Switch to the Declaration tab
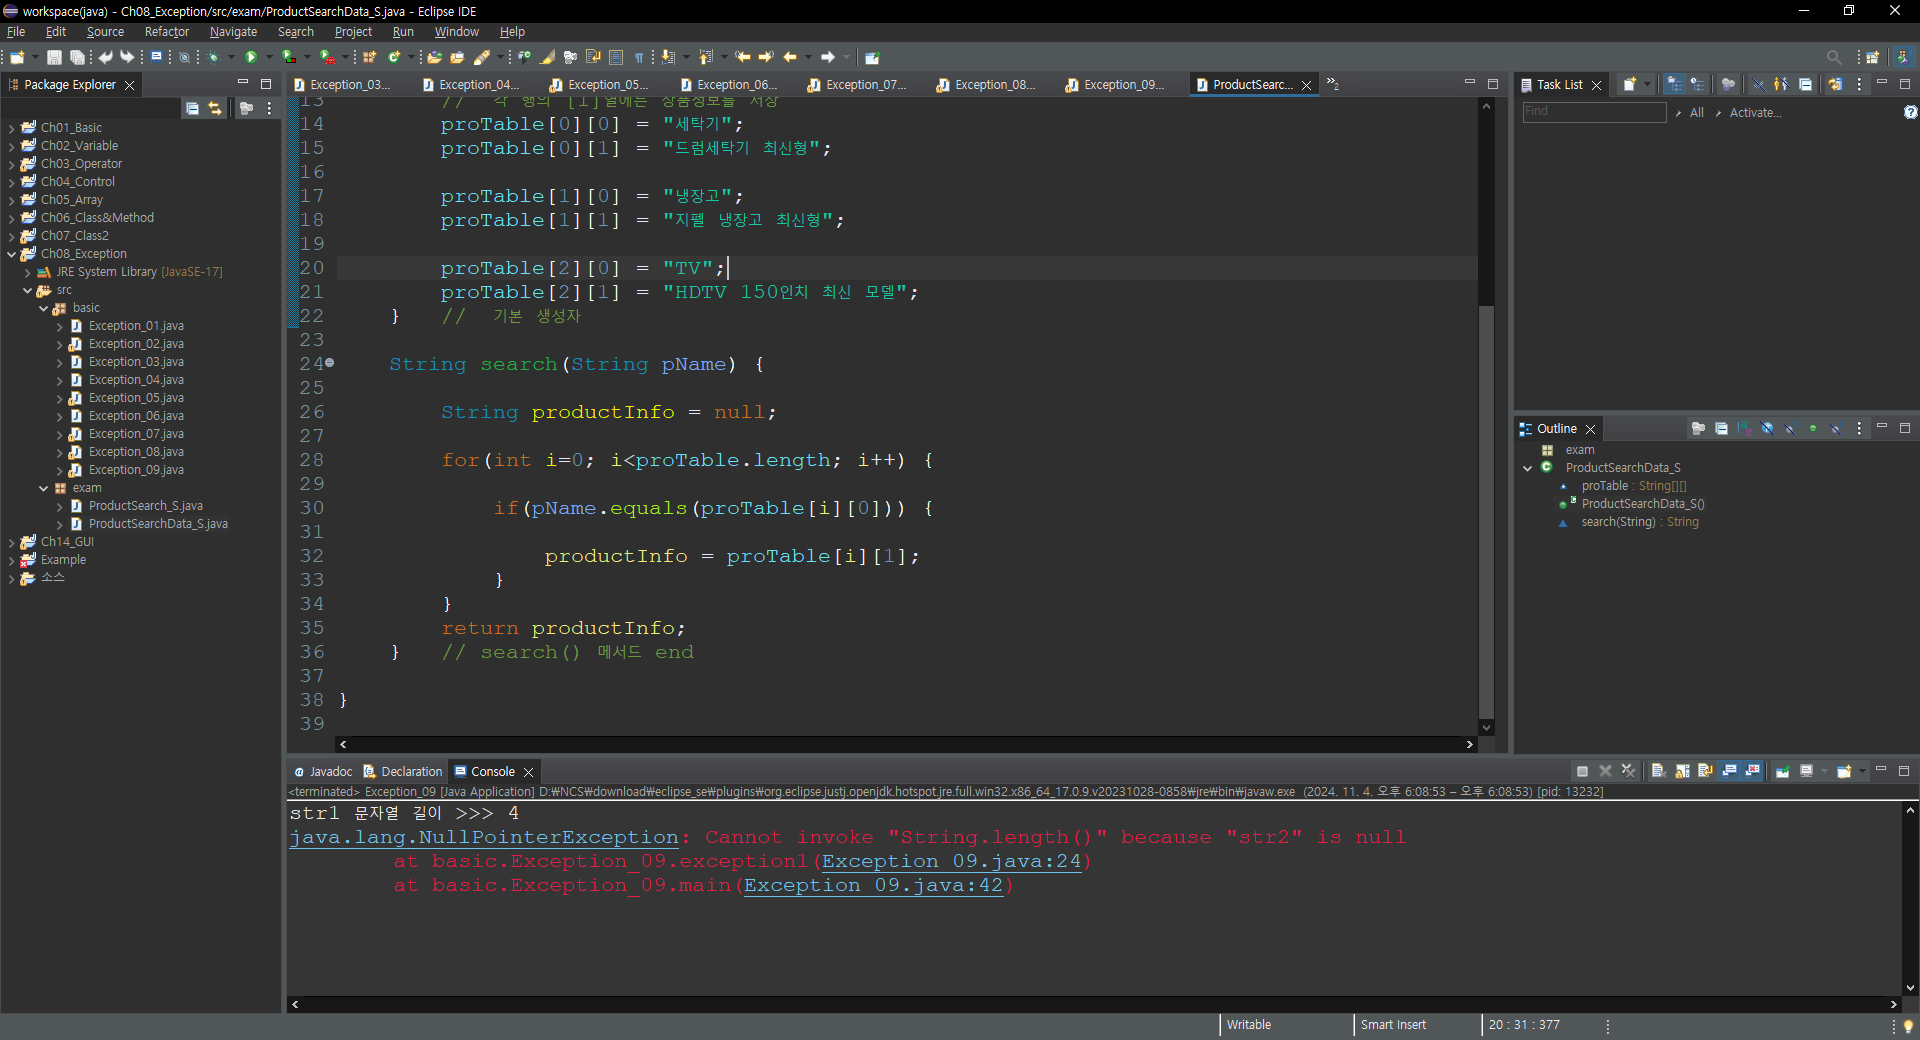Image resolution: width=1920 pixels, height=1040 pixels. (403, 771)
